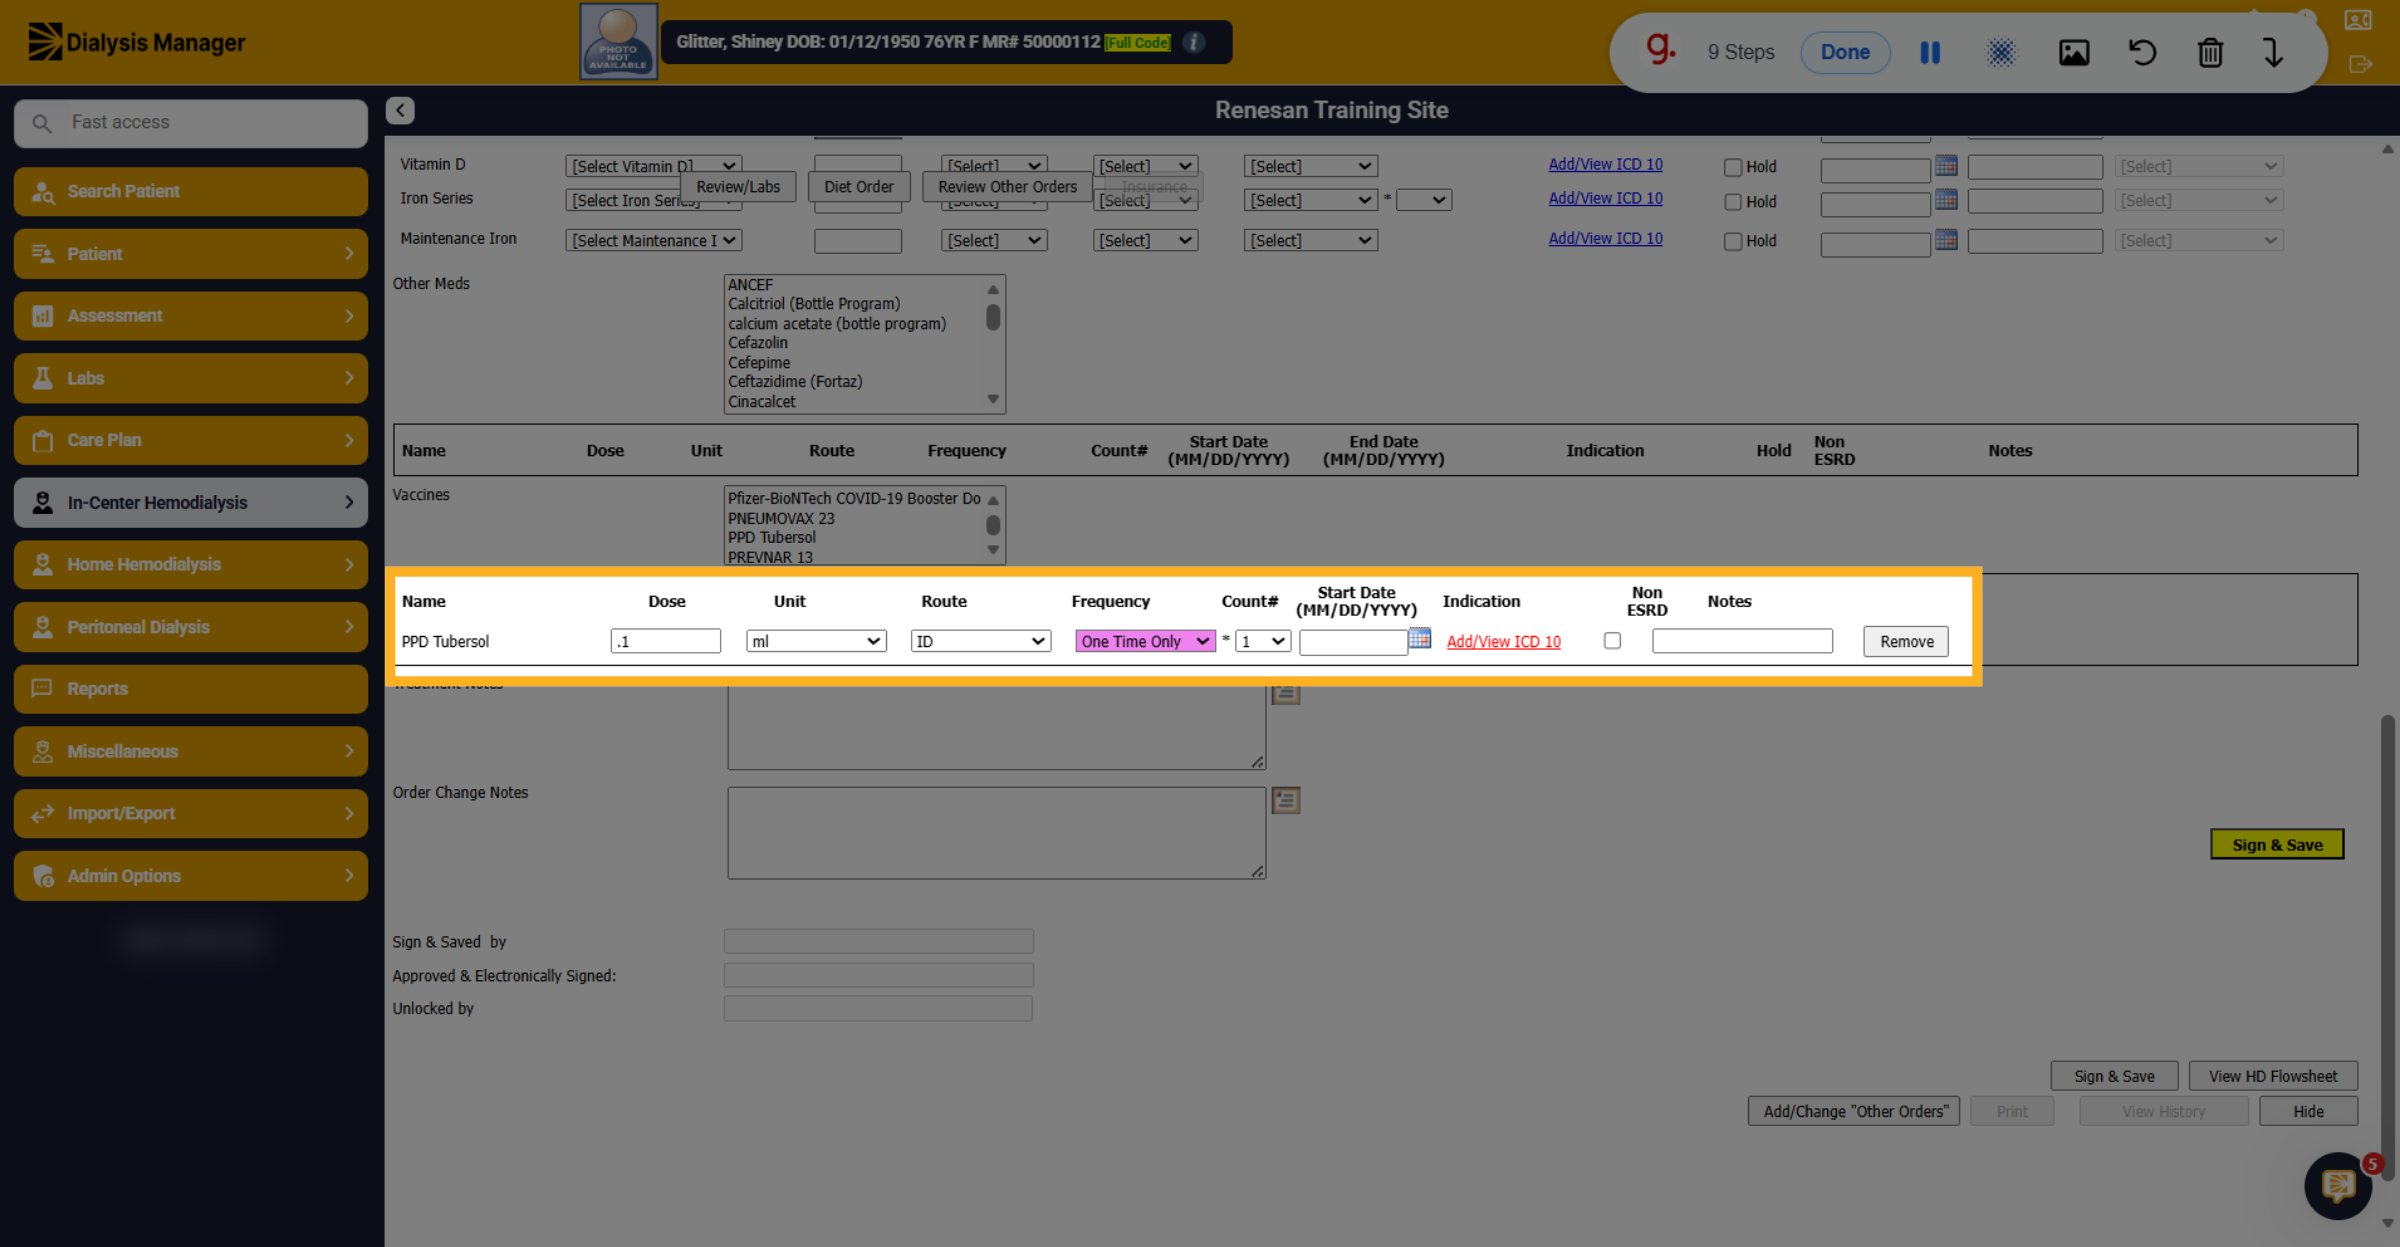Expand the Peritoneal Dialysis menu
2400x1247 pixels.
pyautogui.click(x=191, y=627)
